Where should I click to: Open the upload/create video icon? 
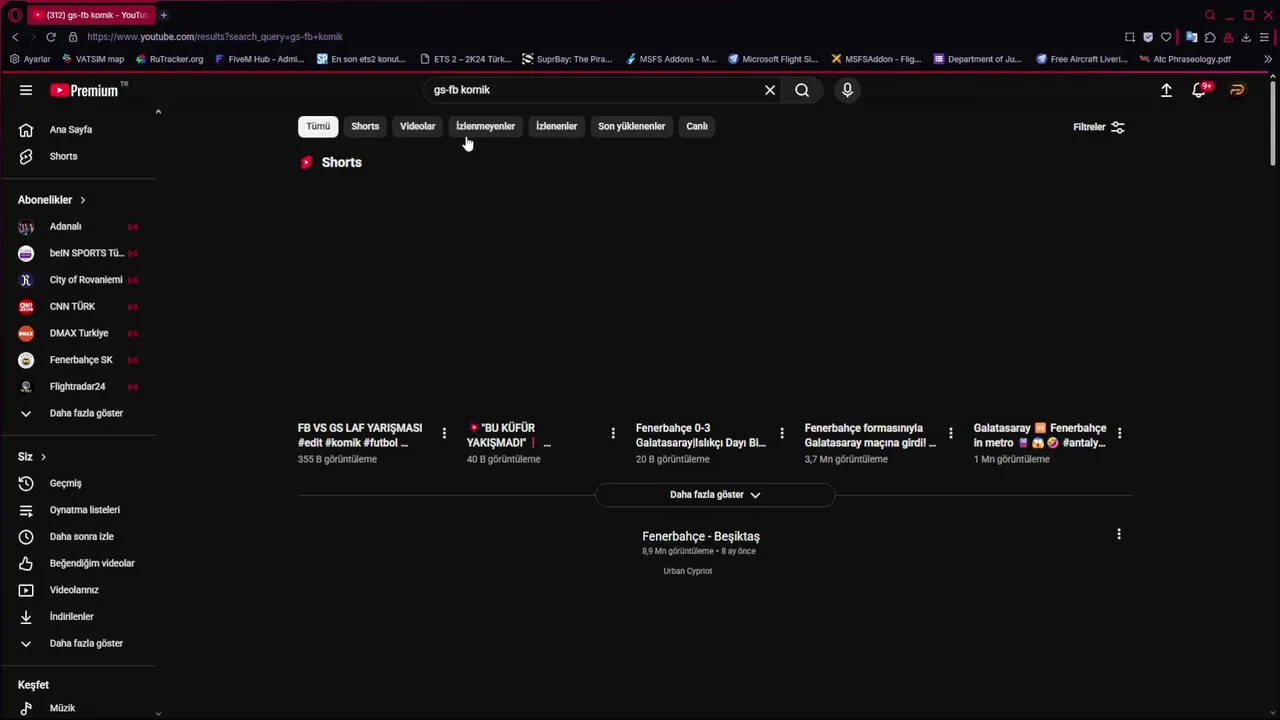click(1166, 90)
